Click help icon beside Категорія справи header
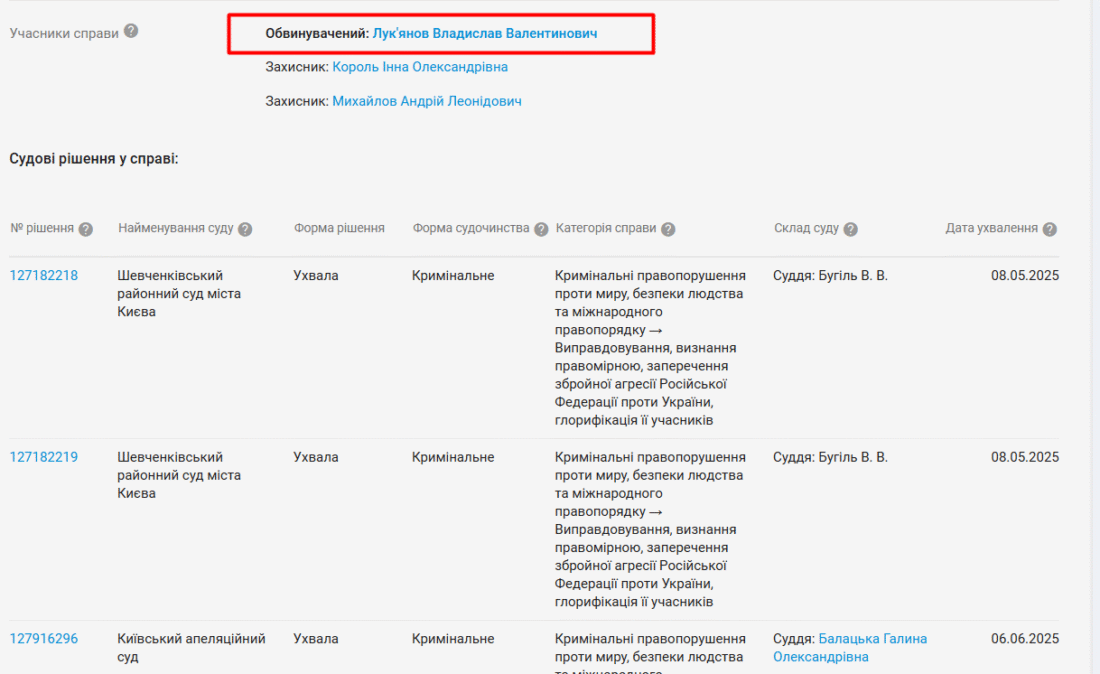 pyautogui.click(x=668, y=229)
